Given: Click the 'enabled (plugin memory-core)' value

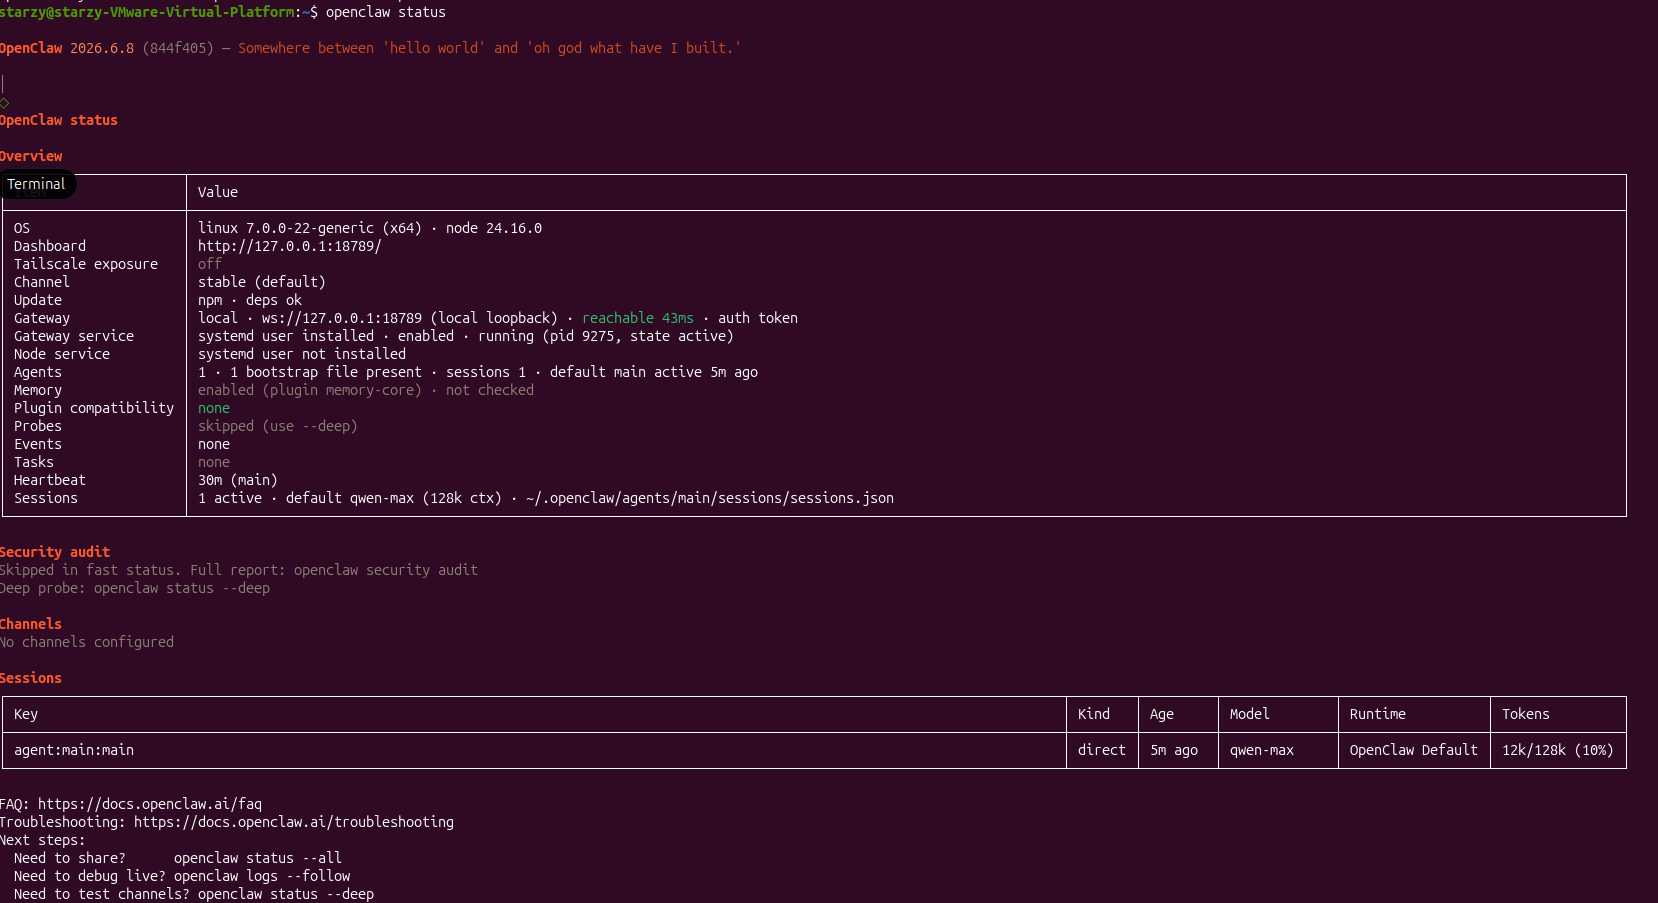Looking at the screenshot, I should 310,390.
